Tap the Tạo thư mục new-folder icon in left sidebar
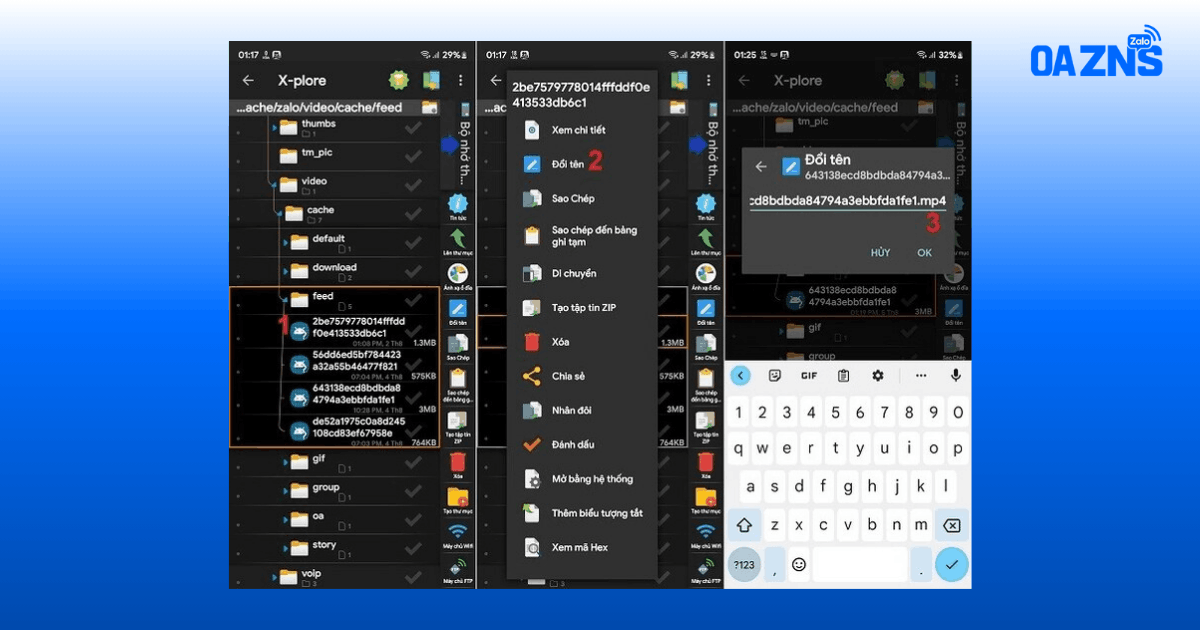1200x630 pixels. [458, 496]
